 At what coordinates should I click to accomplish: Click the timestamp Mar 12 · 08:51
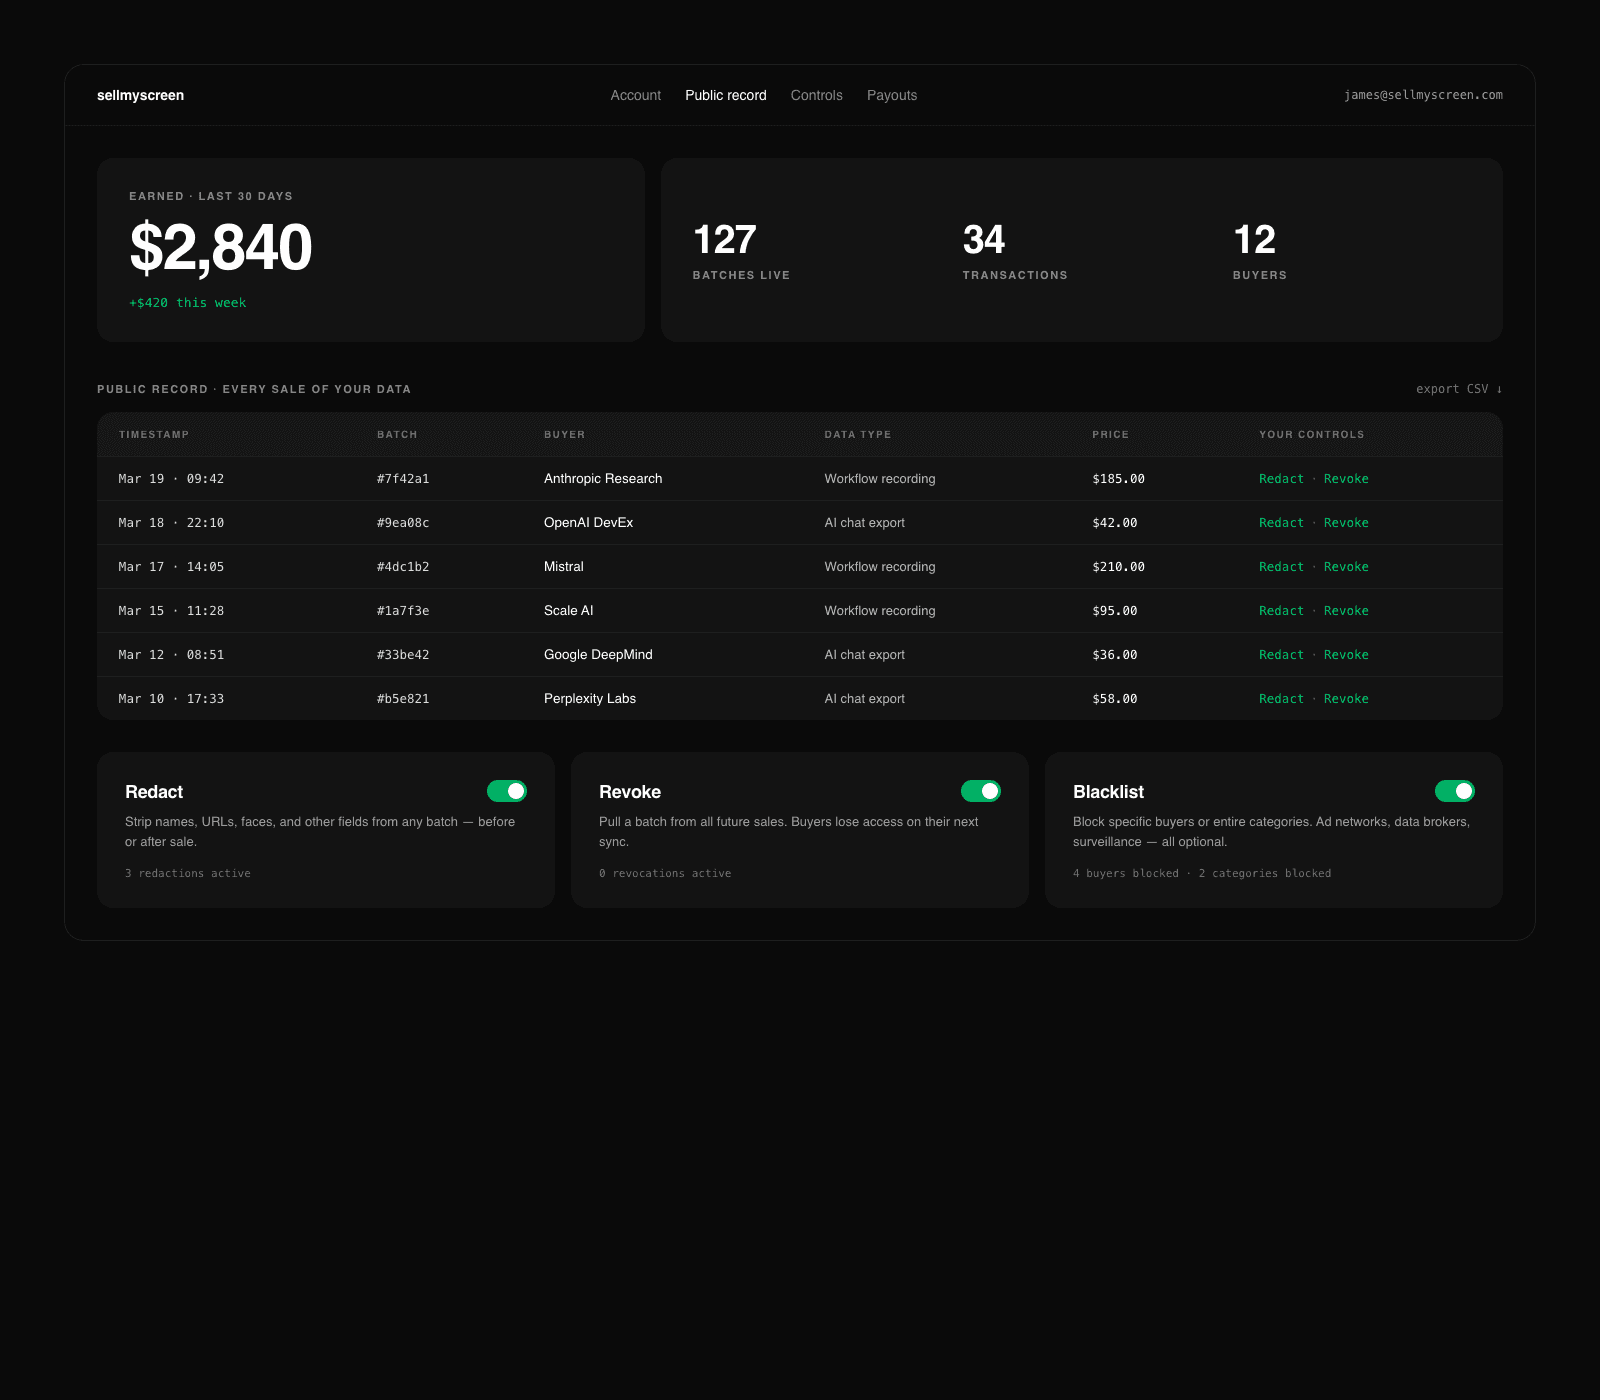coord(171,655)
